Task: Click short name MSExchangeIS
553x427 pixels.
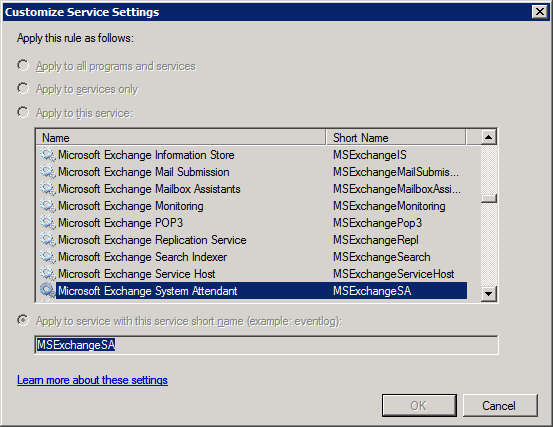Action: click(370, 155)
